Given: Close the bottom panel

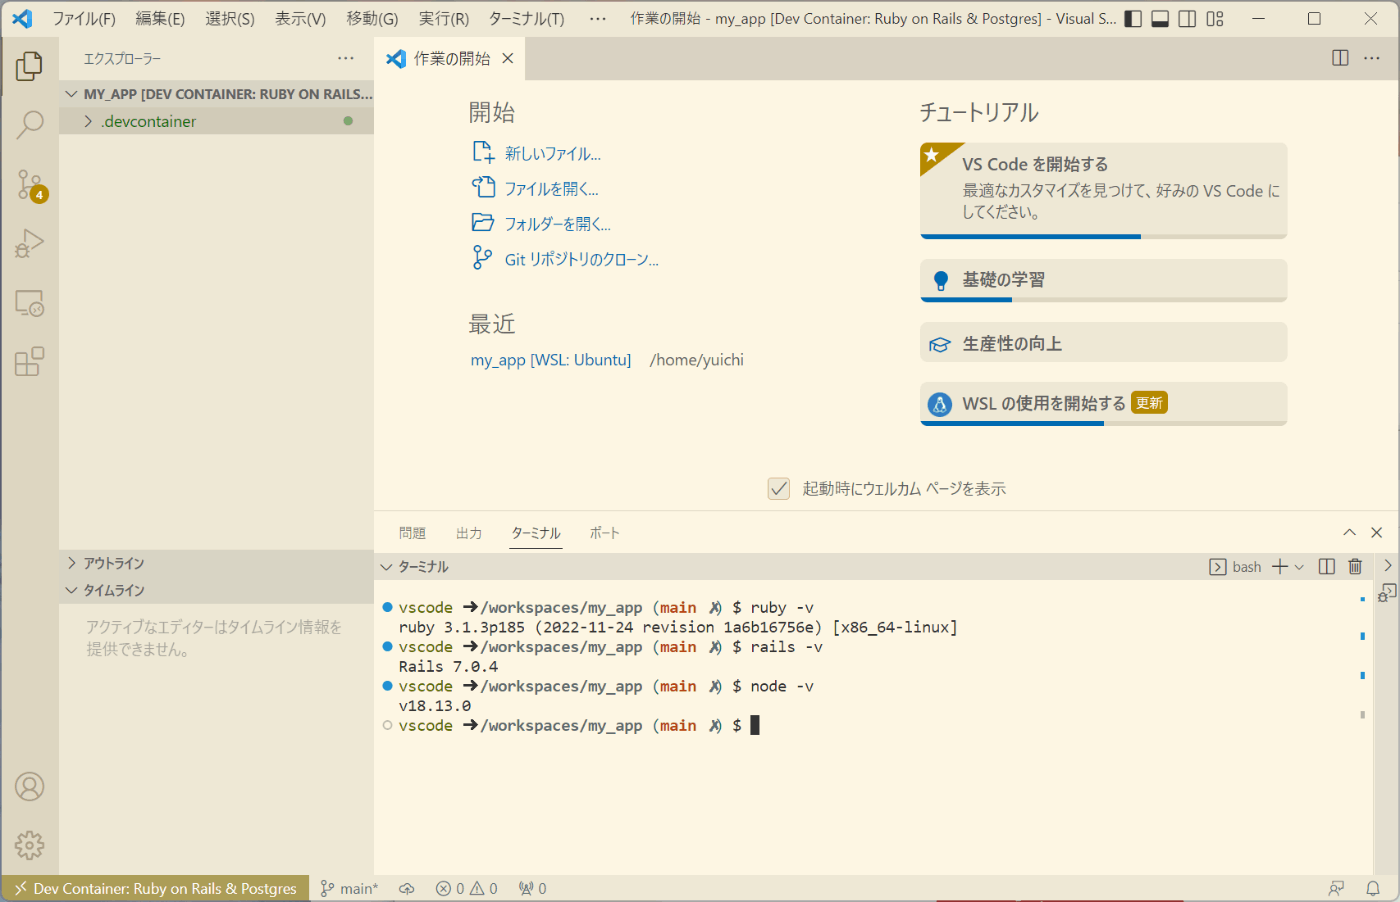Looking at the screenshot, I should [x=1377, y=533].
